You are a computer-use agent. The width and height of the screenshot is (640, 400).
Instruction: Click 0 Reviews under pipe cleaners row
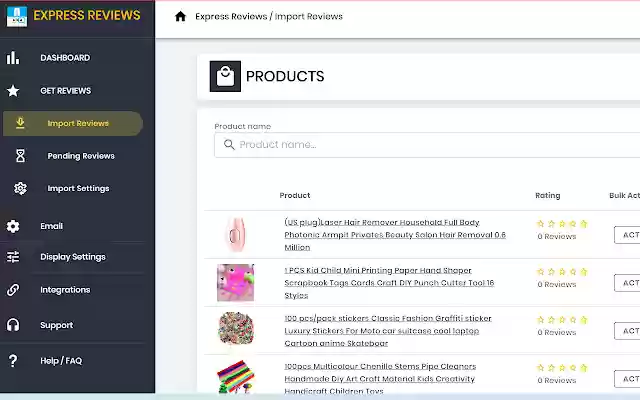click(x=557, y=380)
